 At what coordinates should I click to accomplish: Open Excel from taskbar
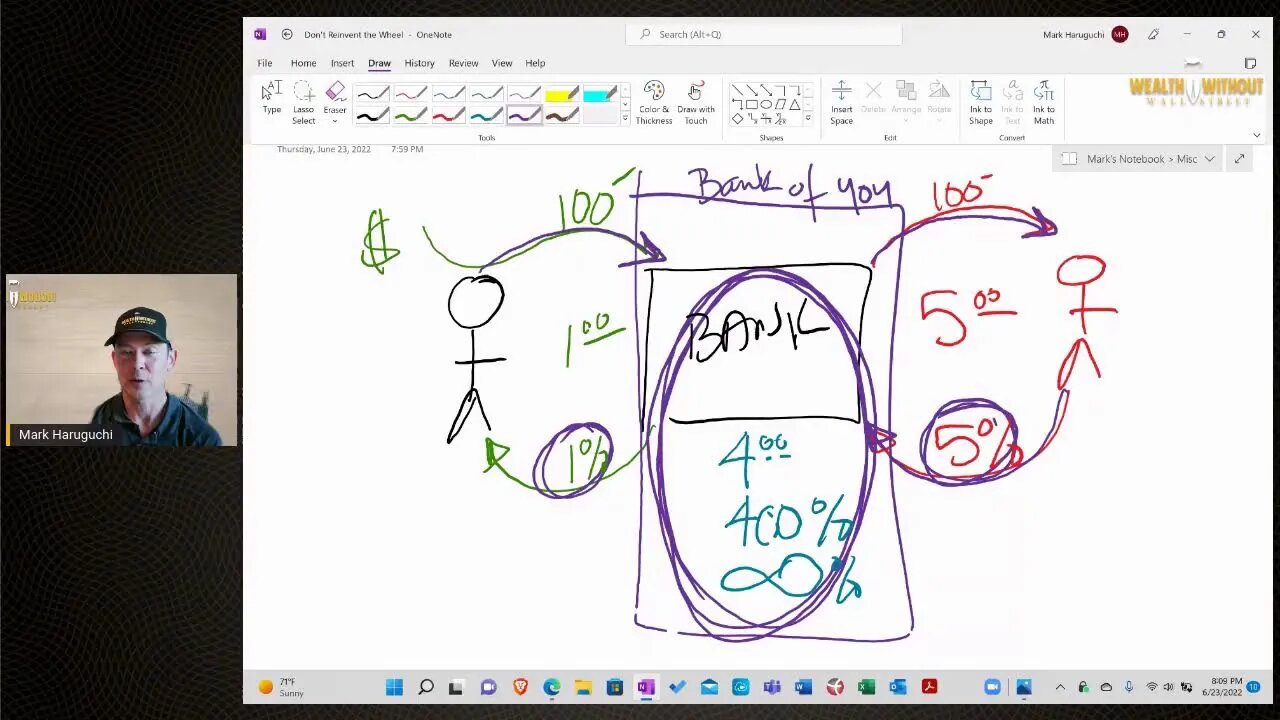point(866,687)
